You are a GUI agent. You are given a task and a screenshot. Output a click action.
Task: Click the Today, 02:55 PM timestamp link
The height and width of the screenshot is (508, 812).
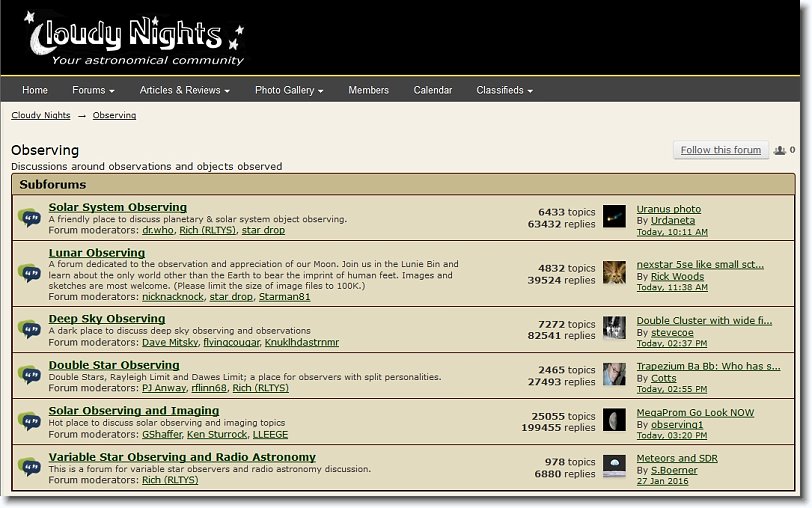coord(672,389)
